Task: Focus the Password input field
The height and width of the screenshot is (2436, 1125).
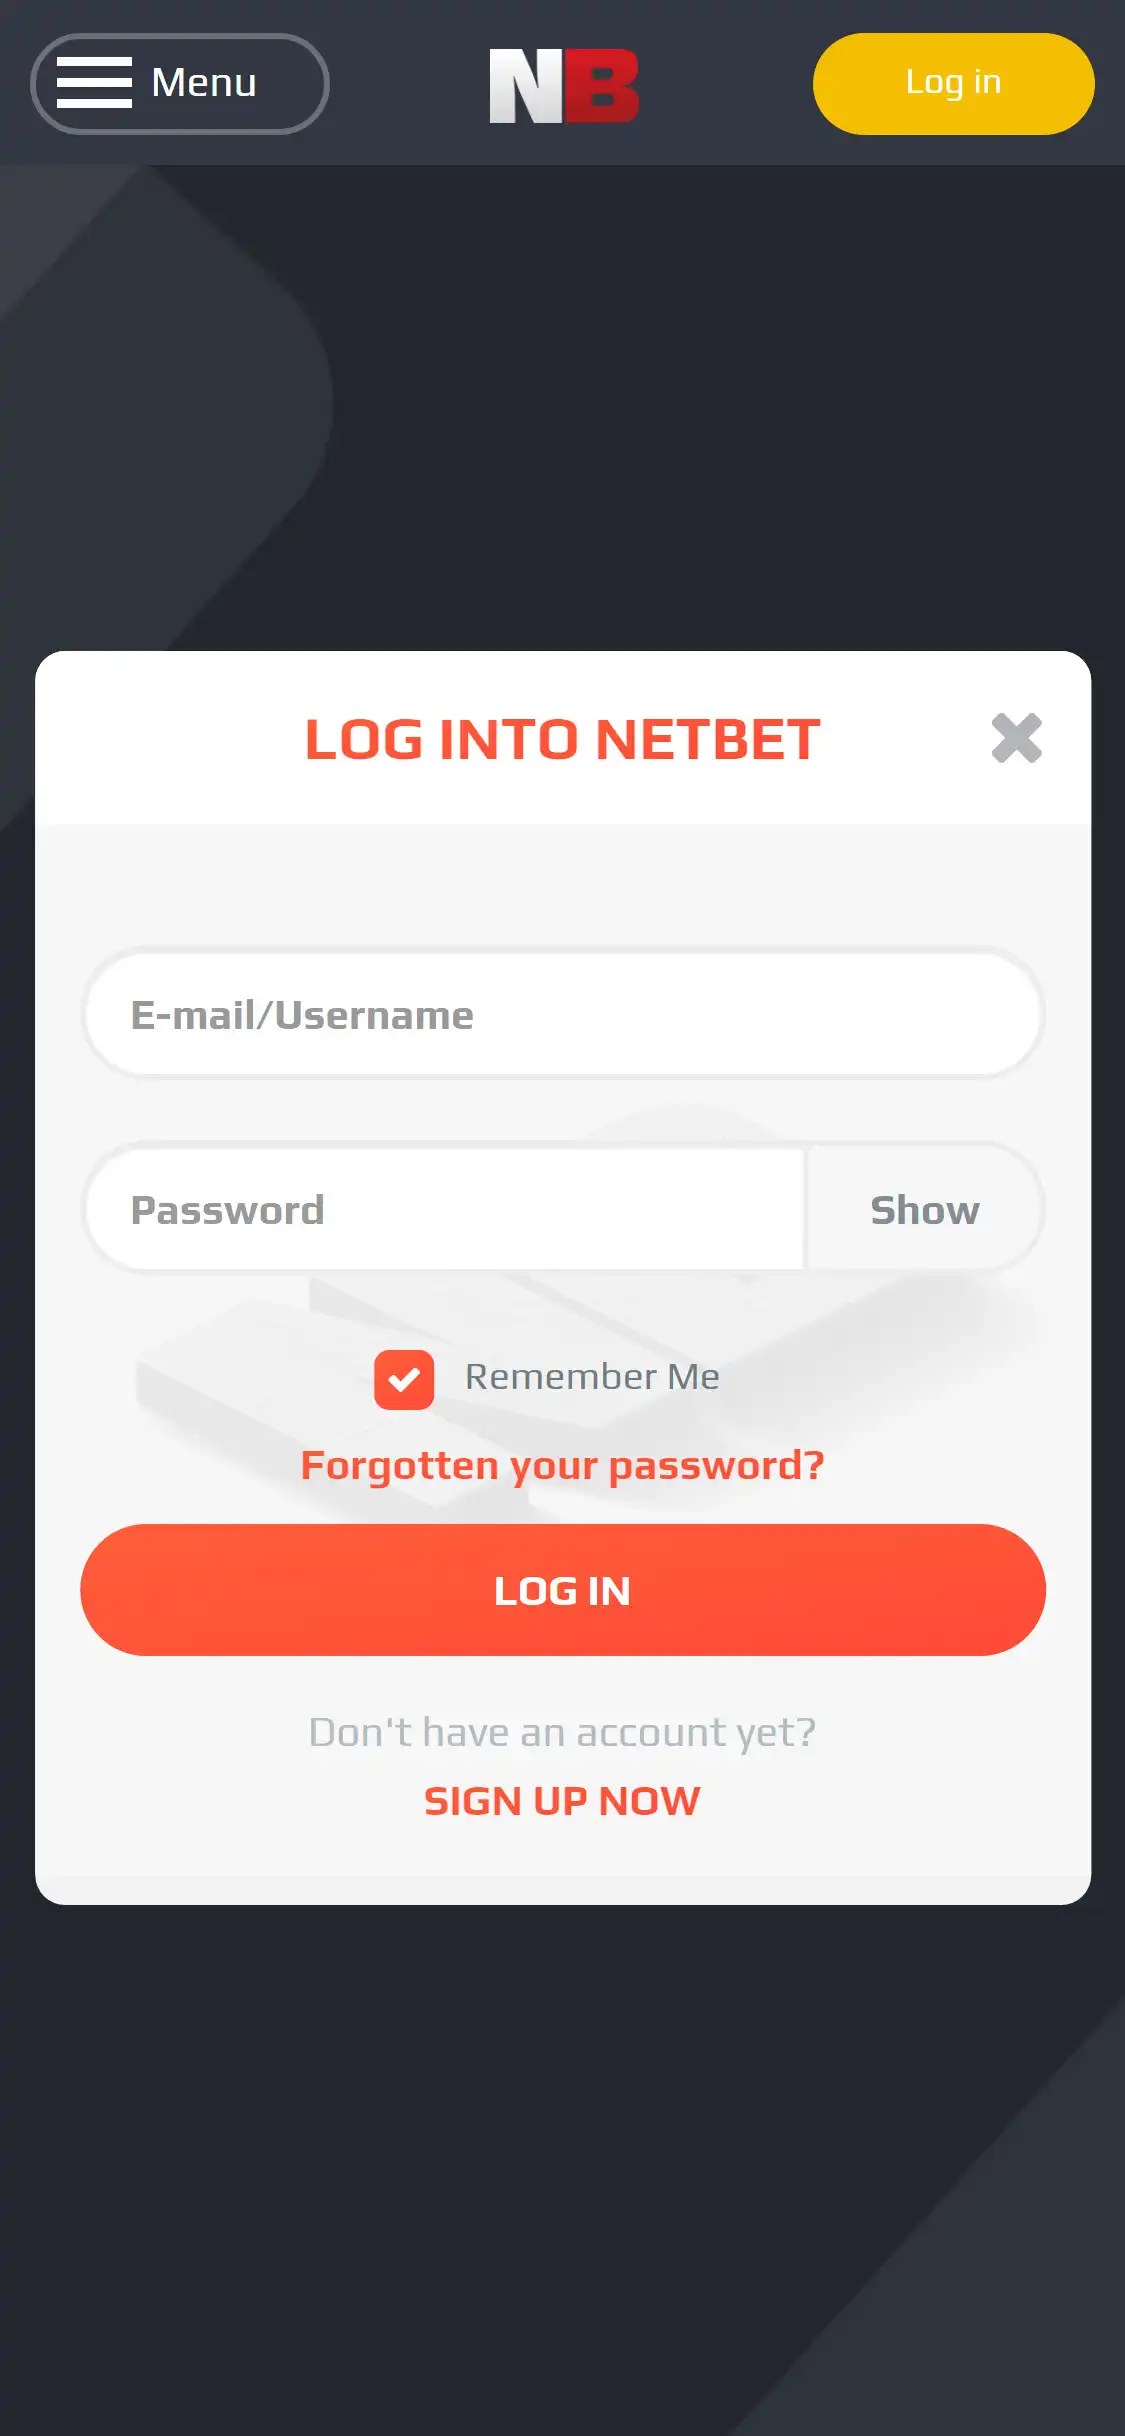Action: click(x=445, y=1209)
